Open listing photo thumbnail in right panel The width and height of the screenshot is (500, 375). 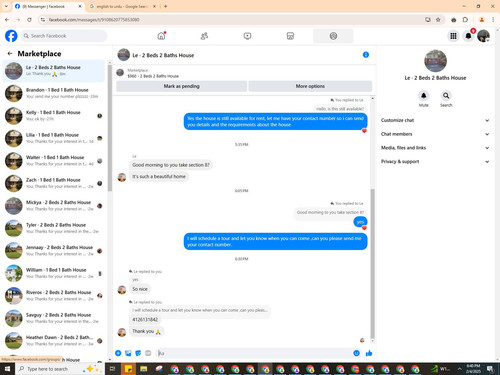[x=435, y=61]
